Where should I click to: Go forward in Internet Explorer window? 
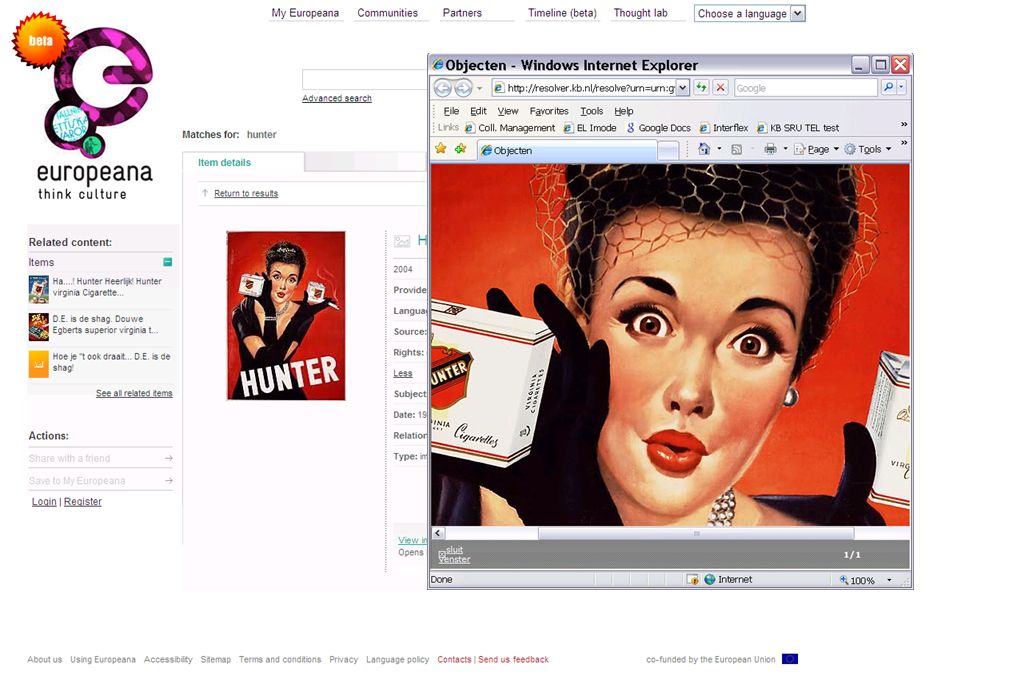click(463, 88)
